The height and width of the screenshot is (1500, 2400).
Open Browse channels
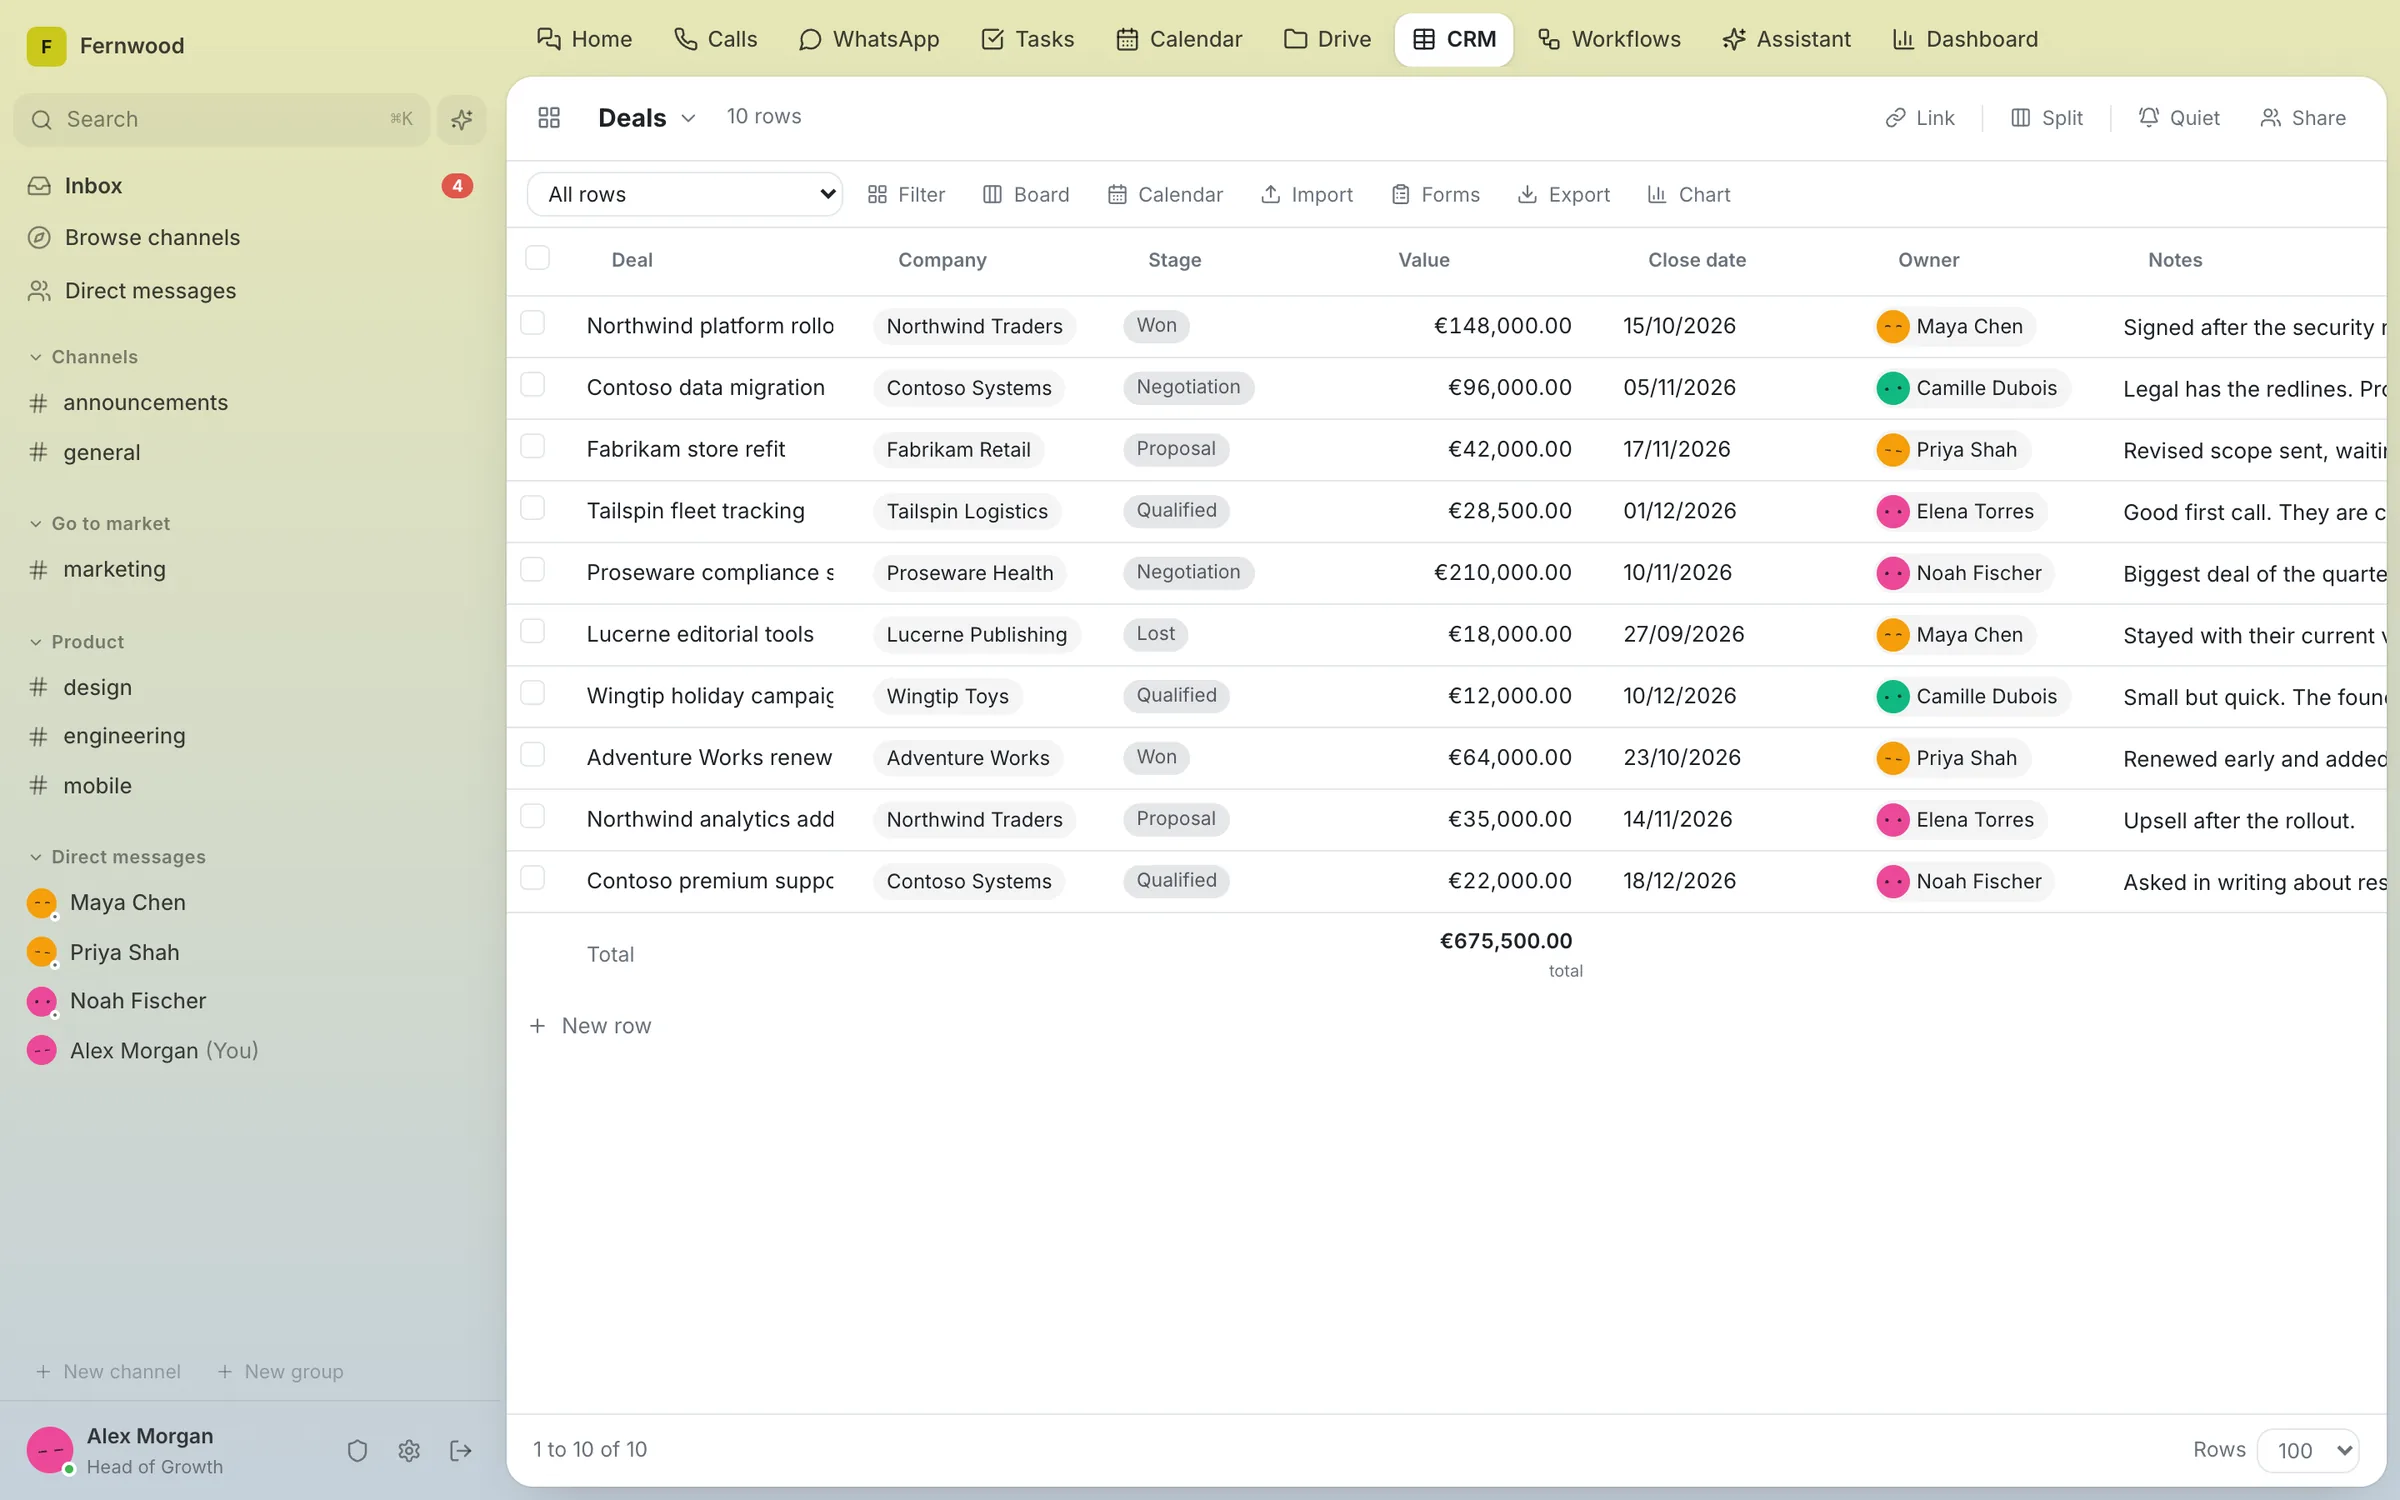pos(134,238)
